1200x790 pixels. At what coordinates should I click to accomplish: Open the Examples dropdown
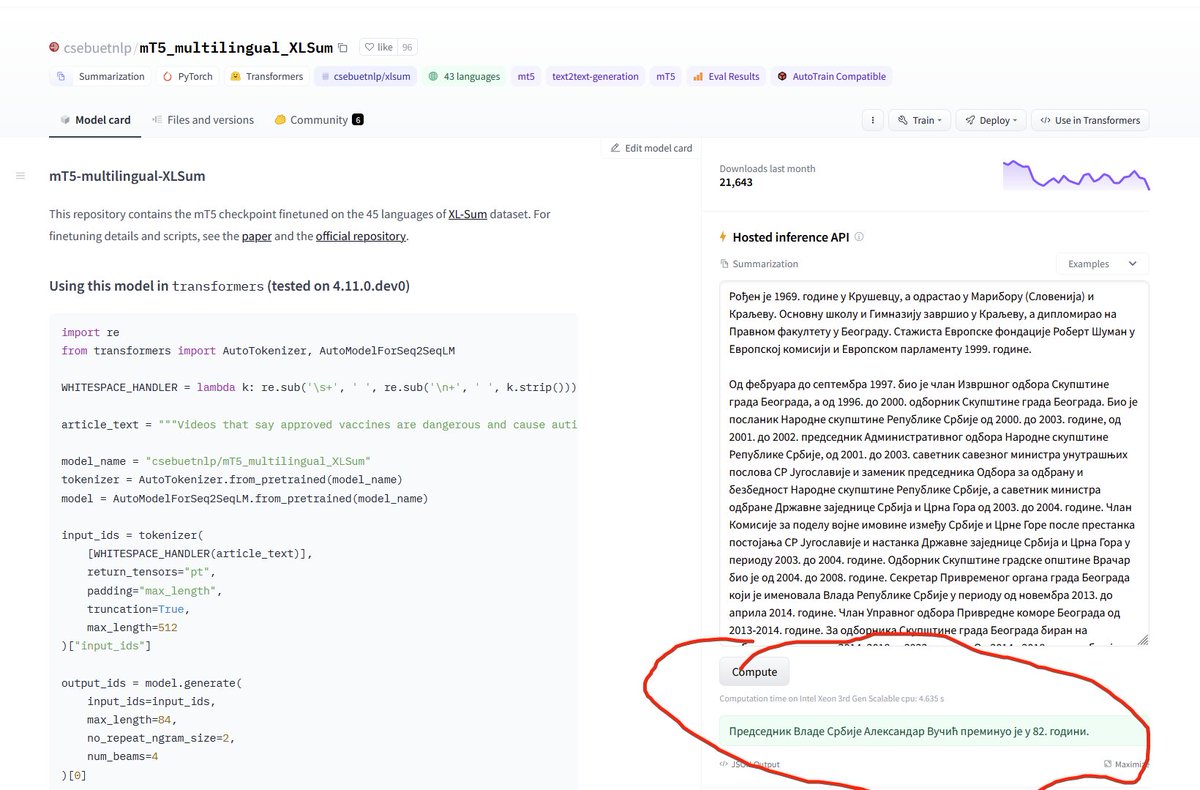[x=1102, y=264]
